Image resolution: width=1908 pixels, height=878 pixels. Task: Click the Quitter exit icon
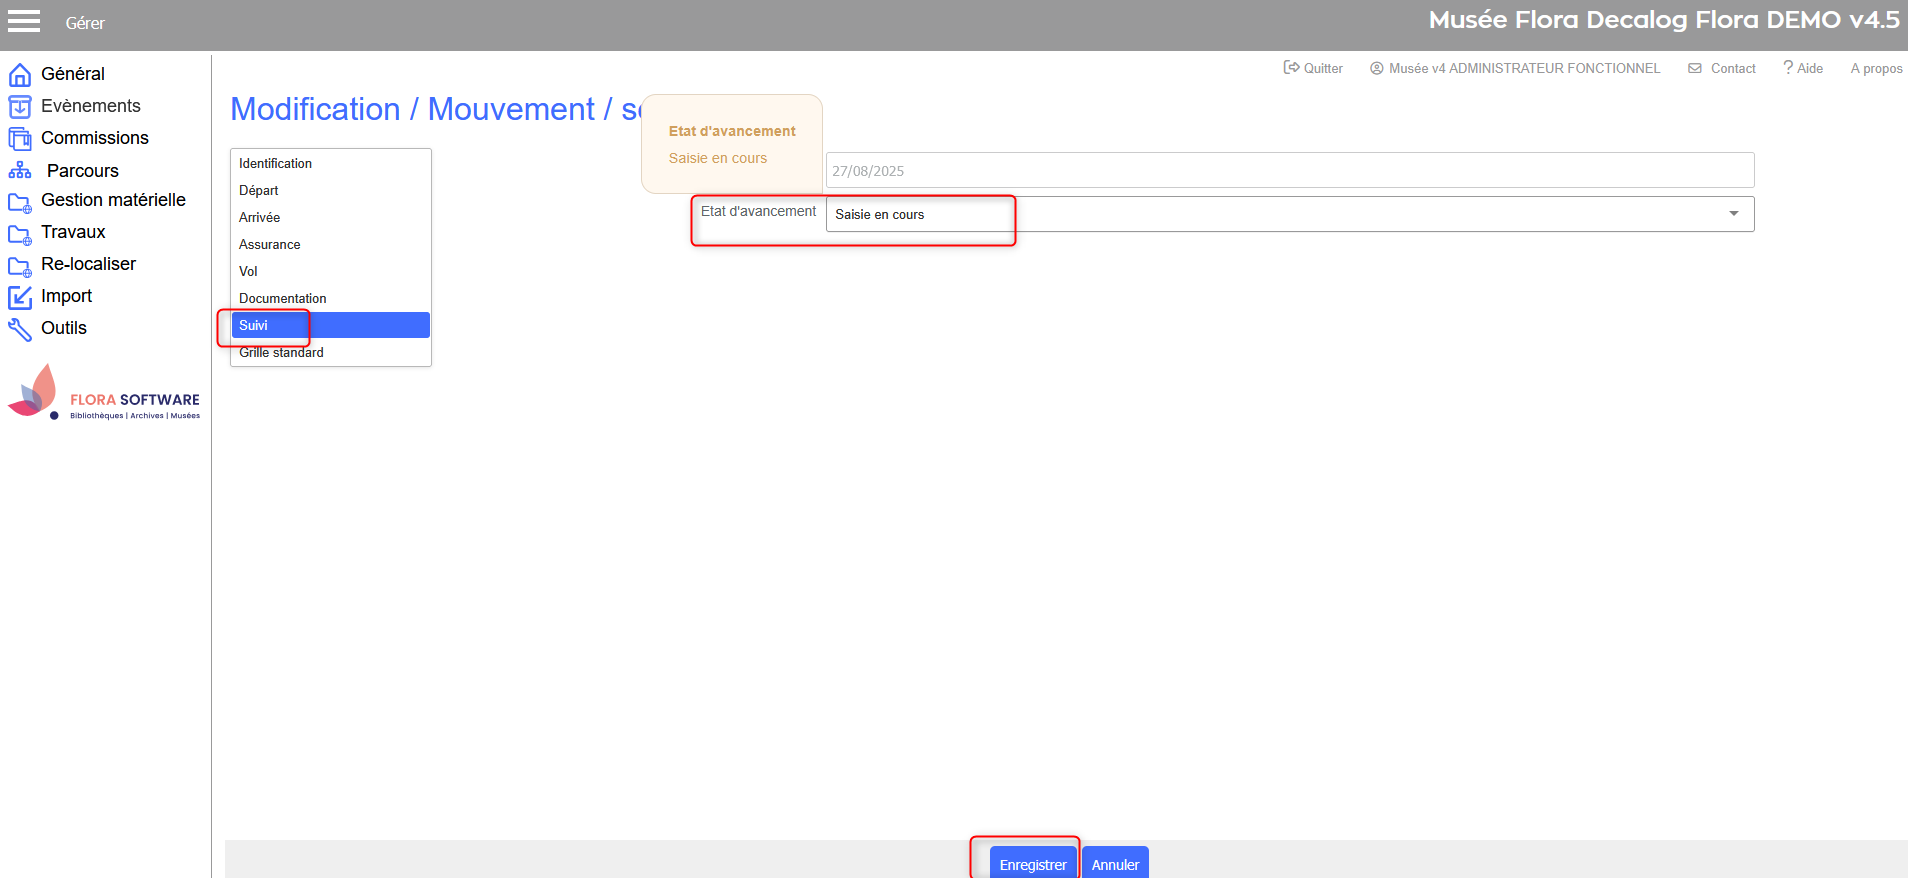(x=1291, y=68)
